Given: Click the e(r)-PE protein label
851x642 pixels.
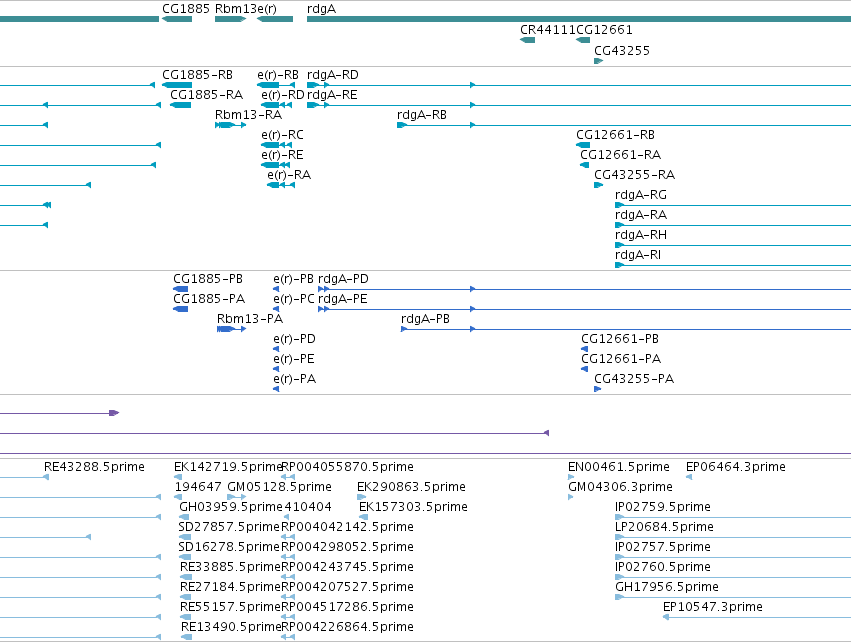Looking at the screenshot, I should [x=294, y=359].
